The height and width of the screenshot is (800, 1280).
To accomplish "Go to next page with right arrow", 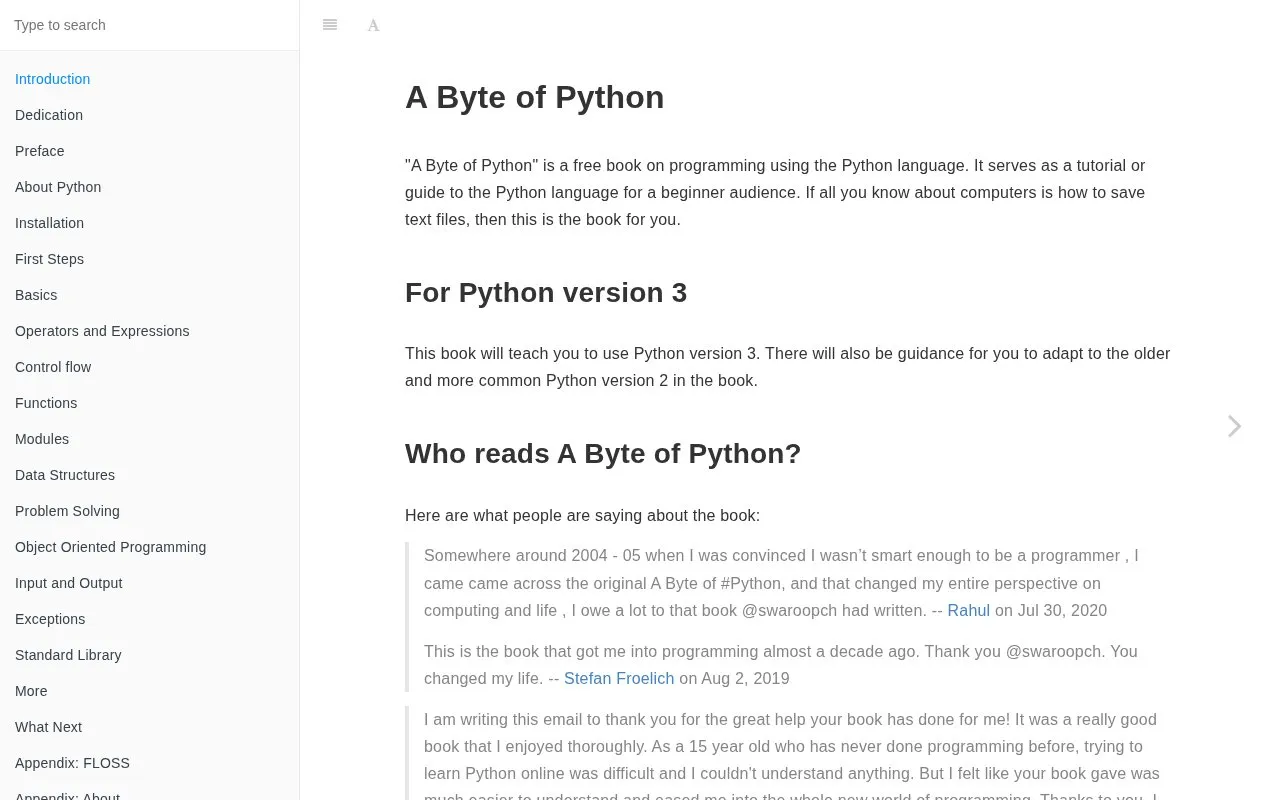I will (1235, 427).
